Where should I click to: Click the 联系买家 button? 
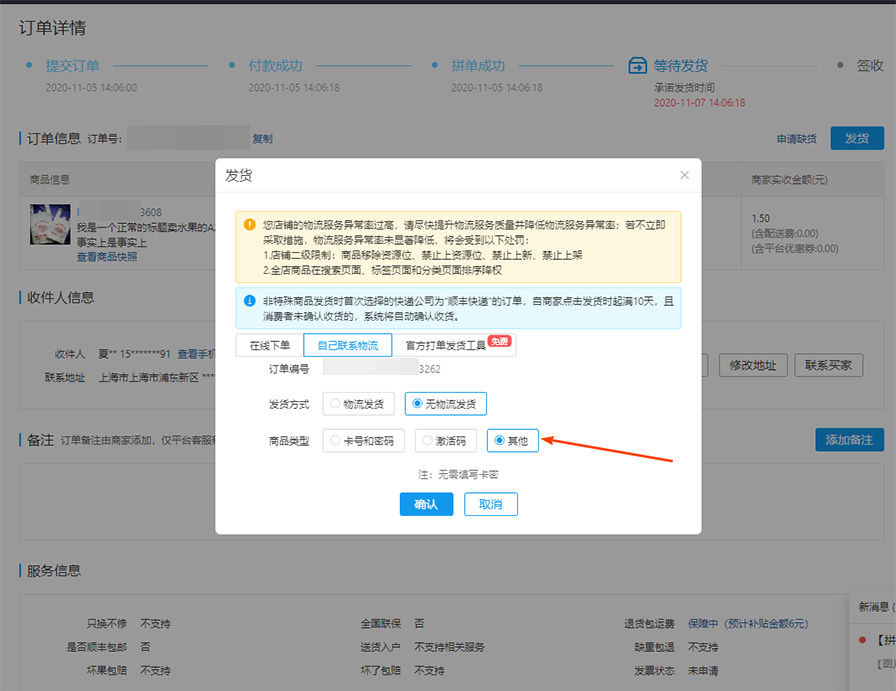[x=828, y=365]
